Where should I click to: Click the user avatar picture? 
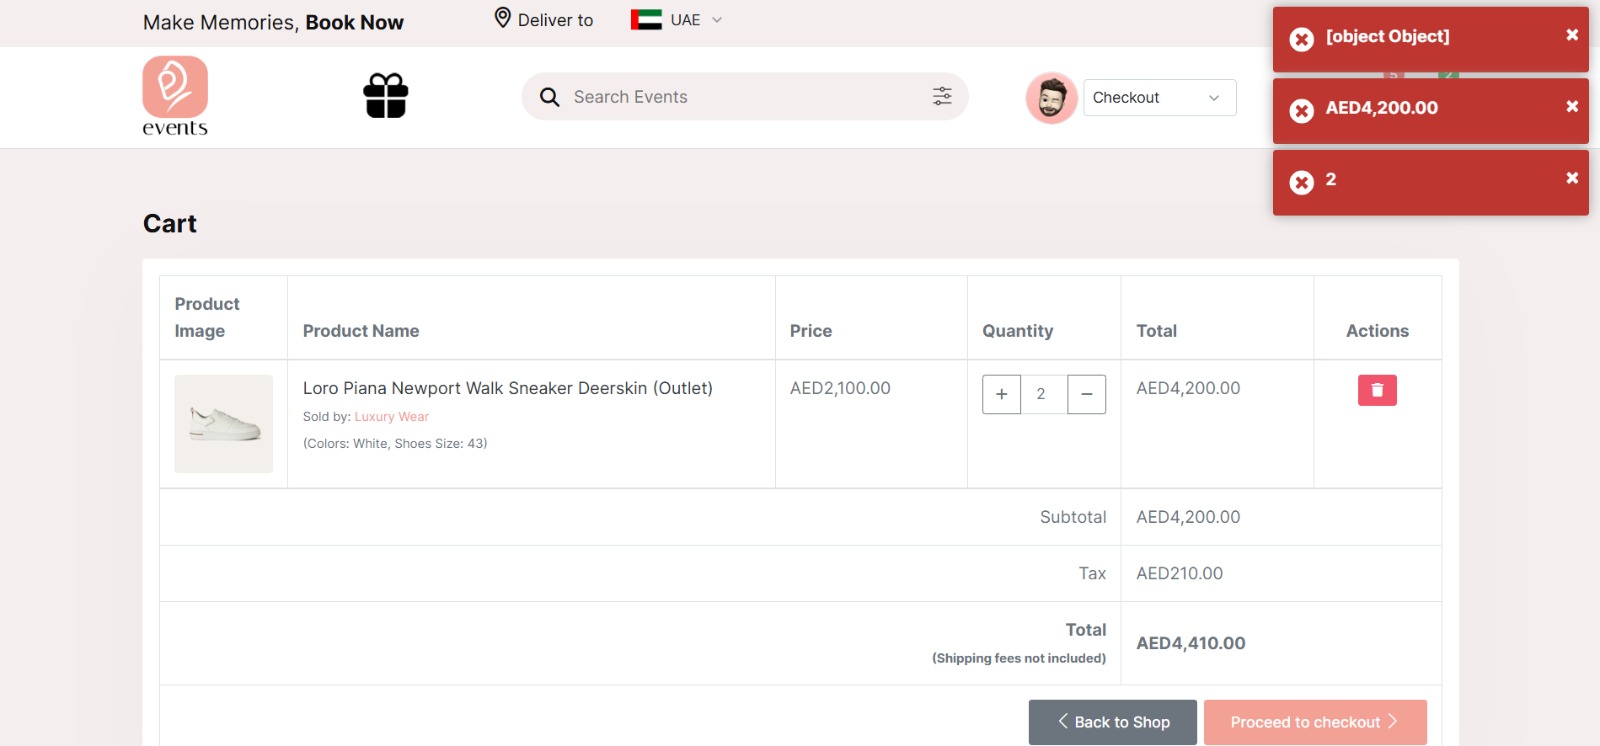pyautogui.click(x=1051, y=98)
